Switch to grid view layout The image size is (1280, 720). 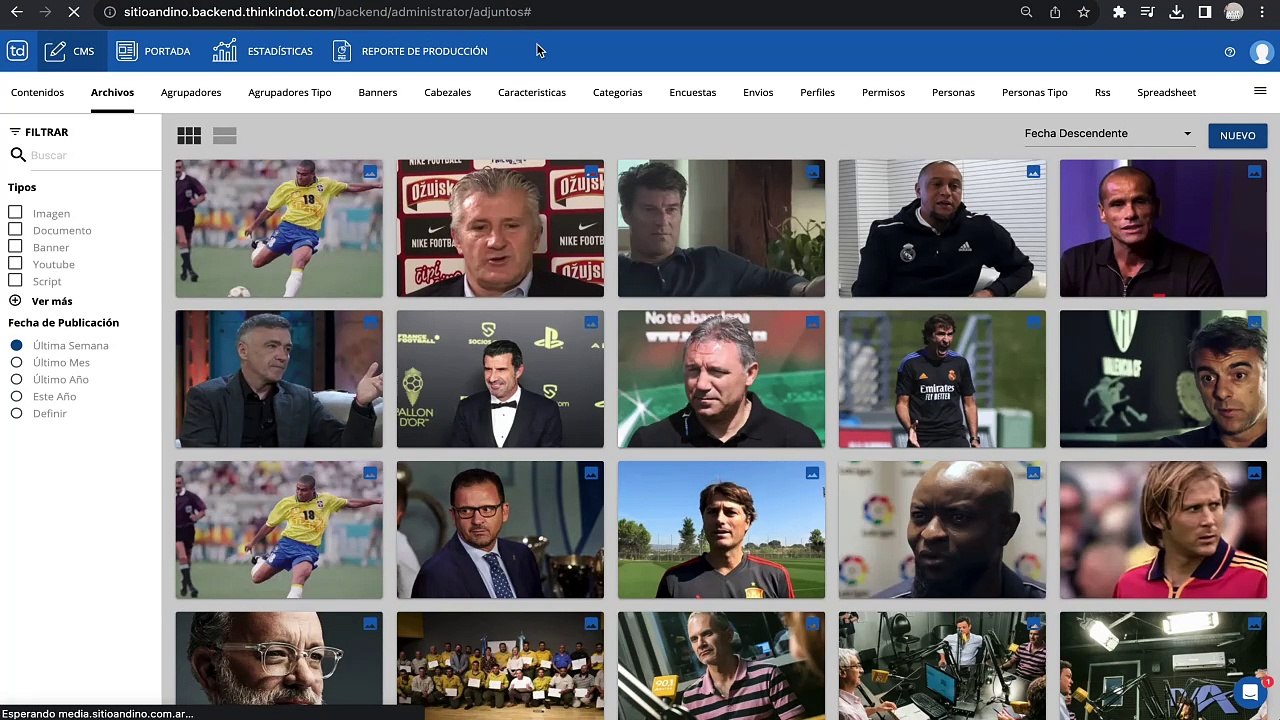pyautogui.click(x=189, y=136)
